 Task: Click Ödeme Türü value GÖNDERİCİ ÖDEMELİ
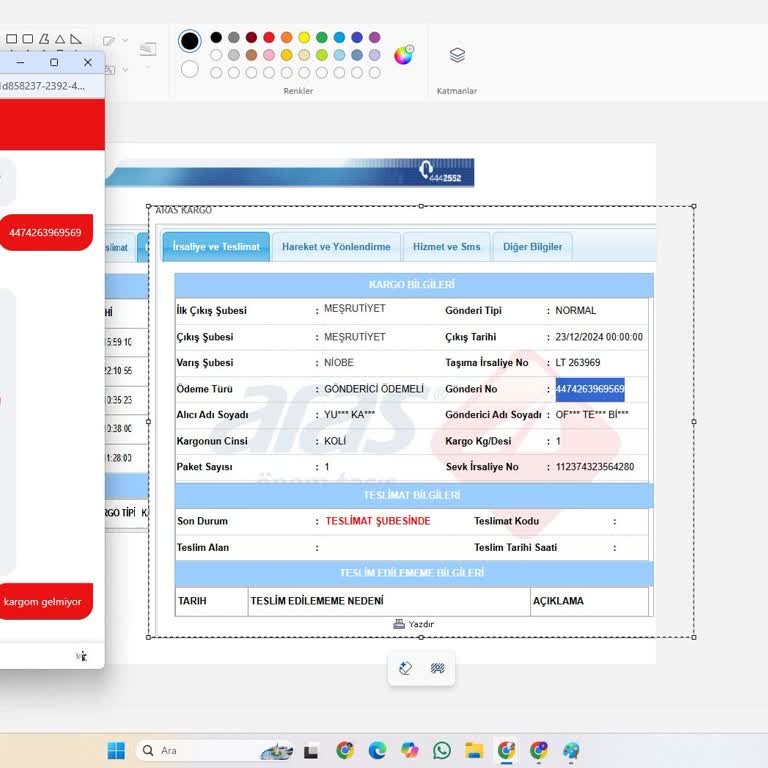click(374, 389)
